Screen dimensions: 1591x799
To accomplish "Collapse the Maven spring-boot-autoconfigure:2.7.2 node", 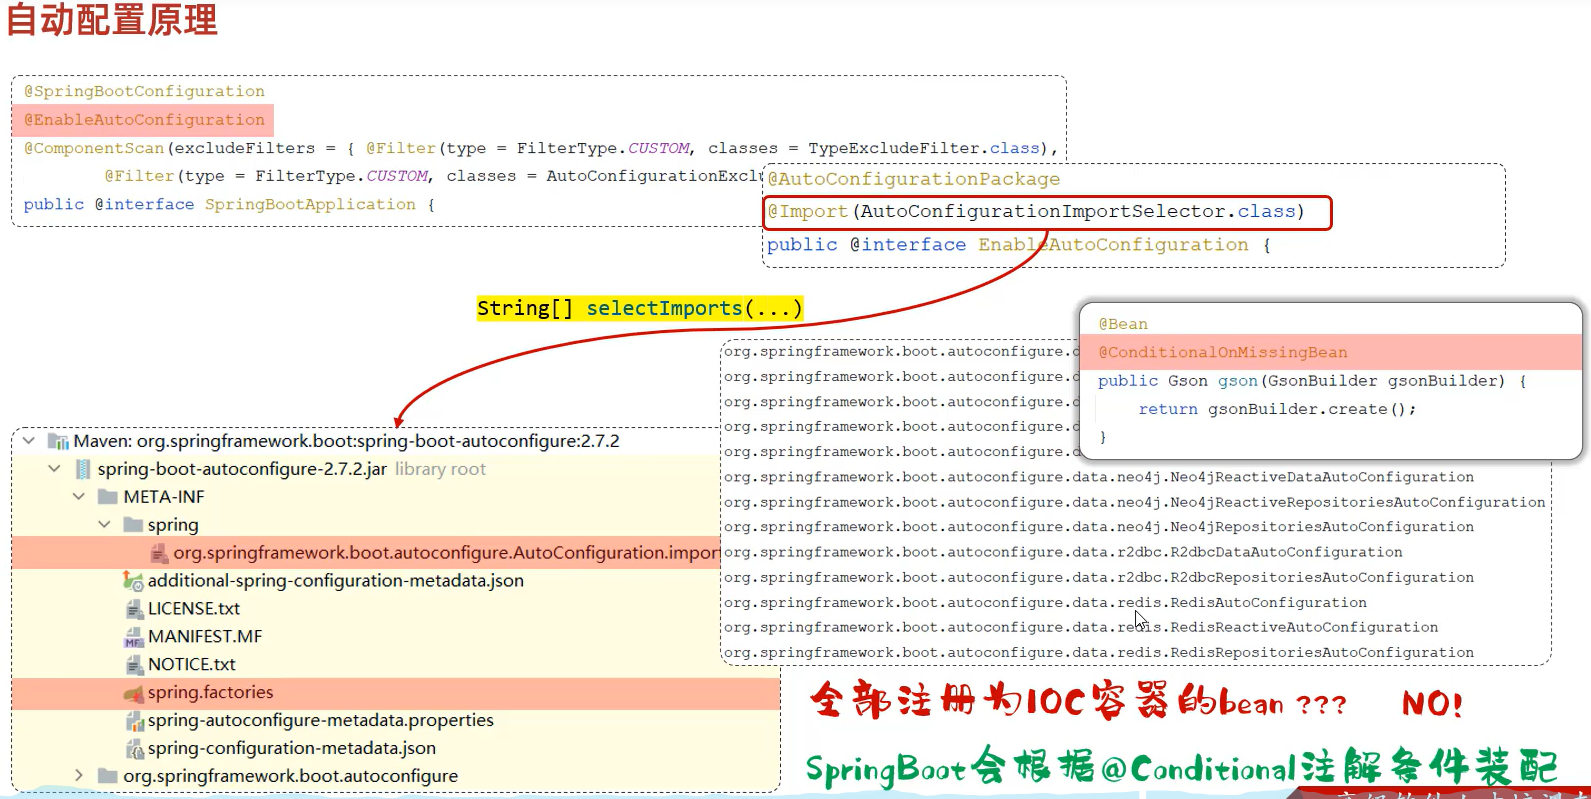I will click(29, 441).
